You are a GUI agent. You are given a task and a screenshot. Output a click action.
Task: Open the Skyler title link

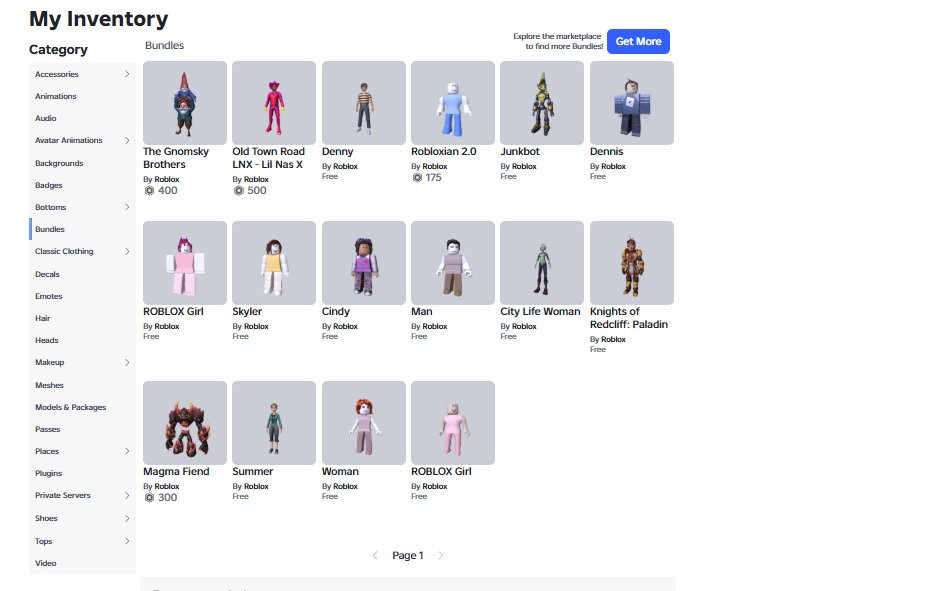click(247, 311)
